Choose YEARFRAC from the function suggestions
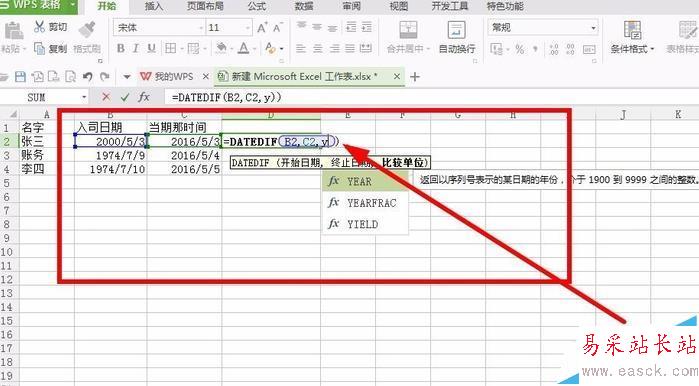 click(x=365, y=203)
